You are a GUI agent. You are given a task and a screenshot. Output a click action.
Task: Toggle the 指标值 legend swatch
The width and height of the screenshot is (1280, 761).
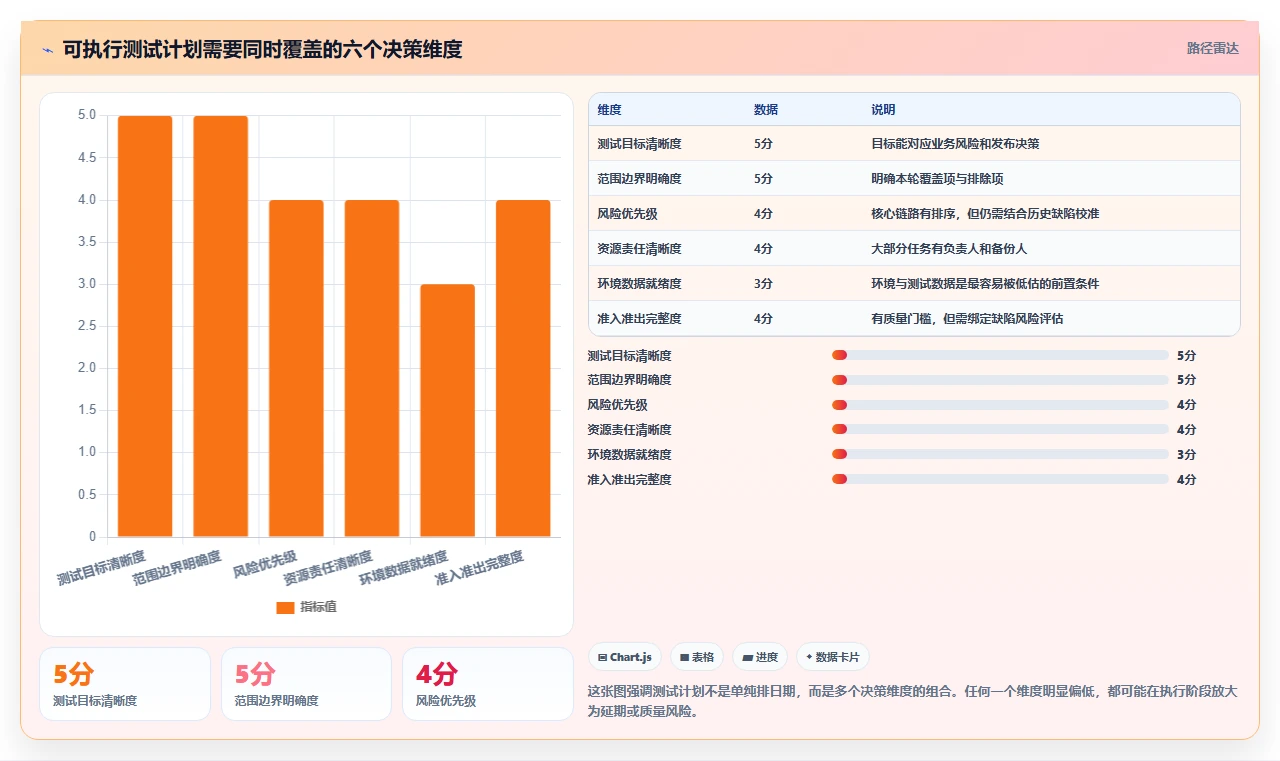click(285, 607)
